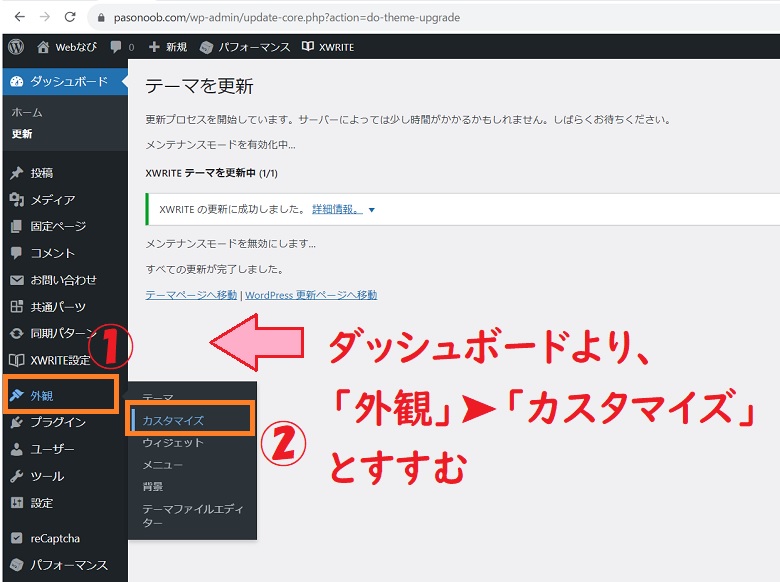Click すべての更新が完了しました text
Screen dimensions: 780x582
(x=215, y=270)
